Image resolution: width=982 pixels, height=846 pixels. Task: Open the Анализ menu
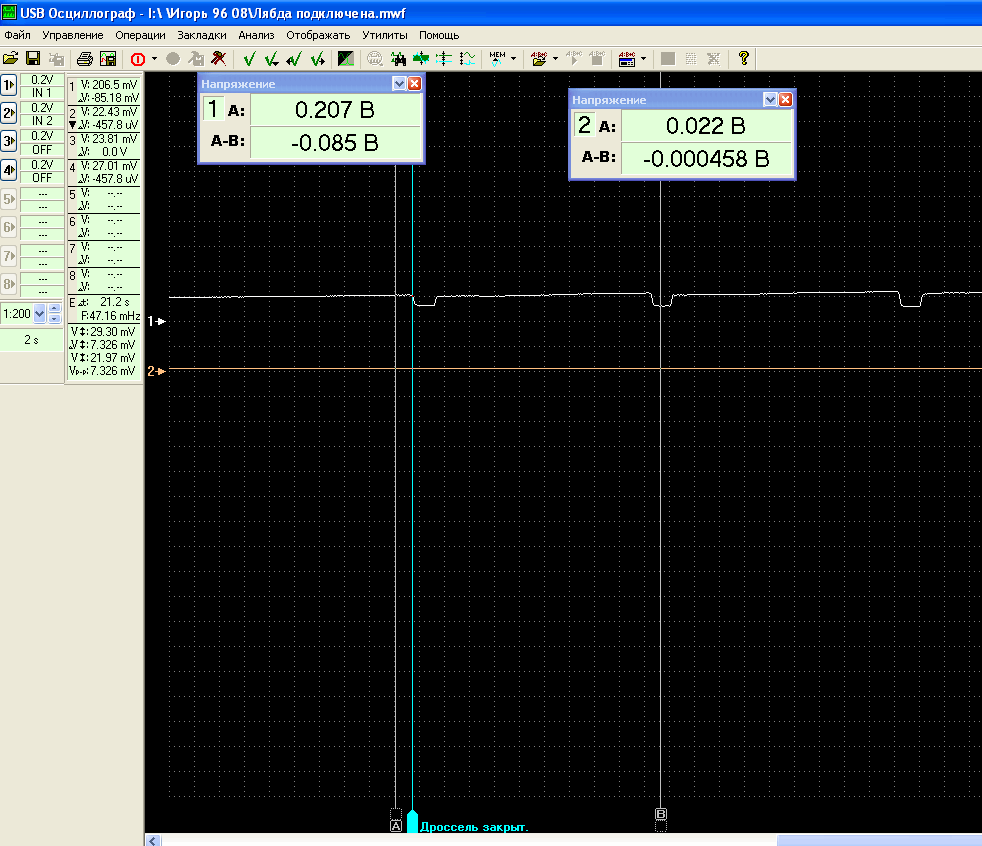pos(256,35)
